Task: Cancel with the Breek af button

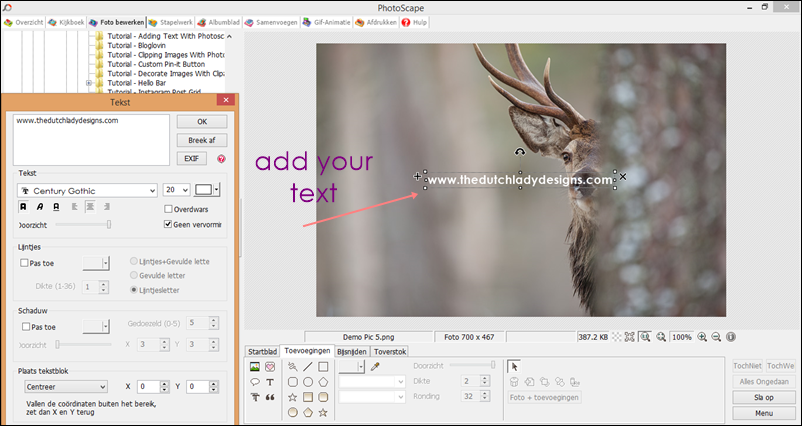Action: coord(202,140)
